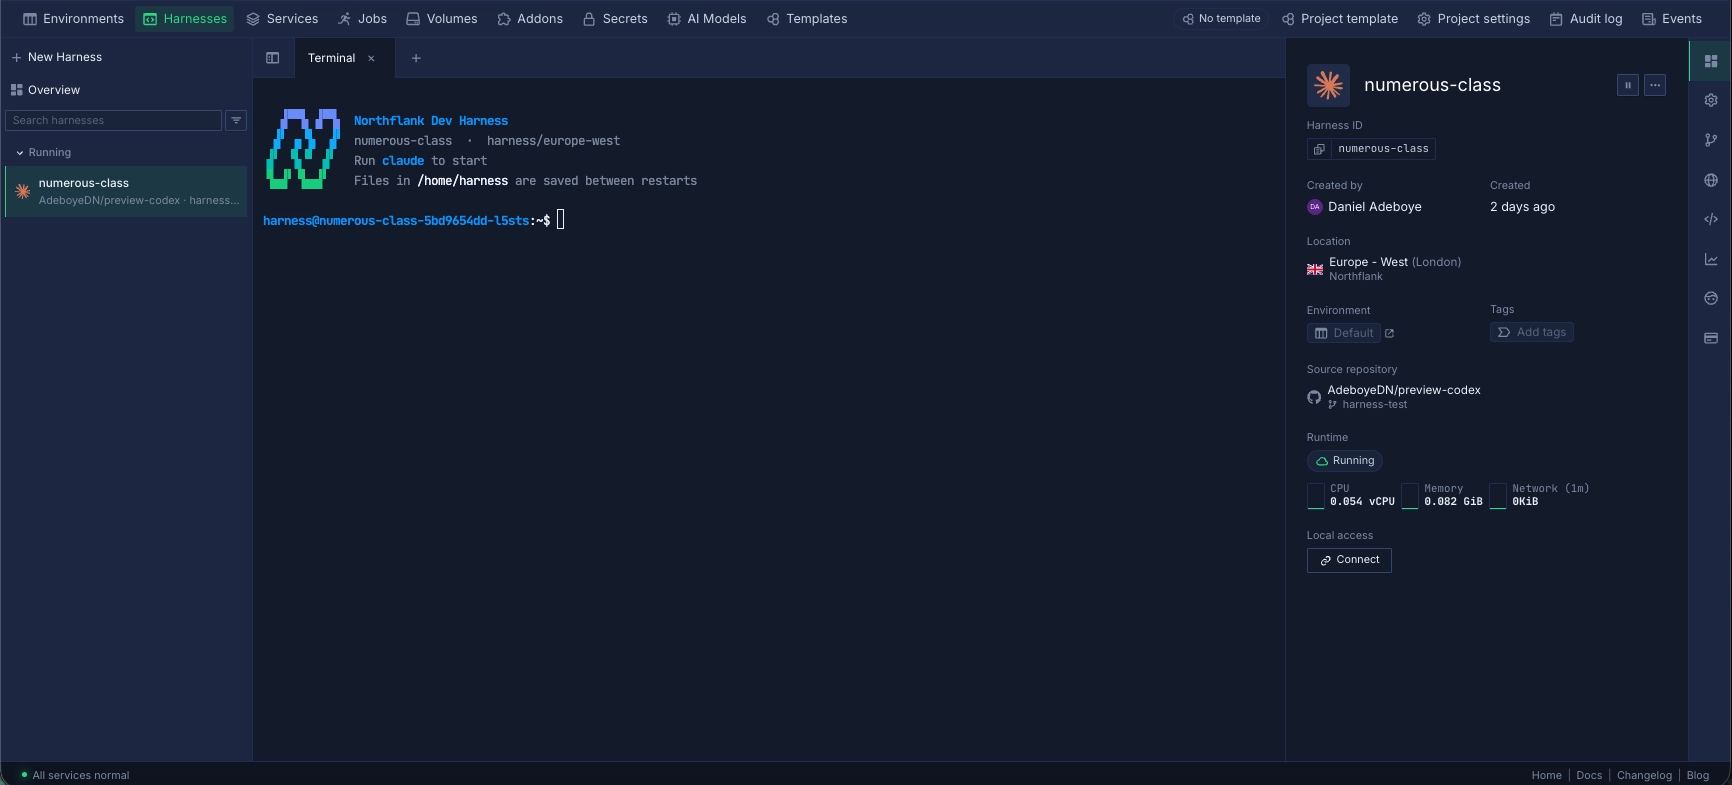Screen dimensions: 1732x785
Task: Open Events
Action: click(1672, 19)
